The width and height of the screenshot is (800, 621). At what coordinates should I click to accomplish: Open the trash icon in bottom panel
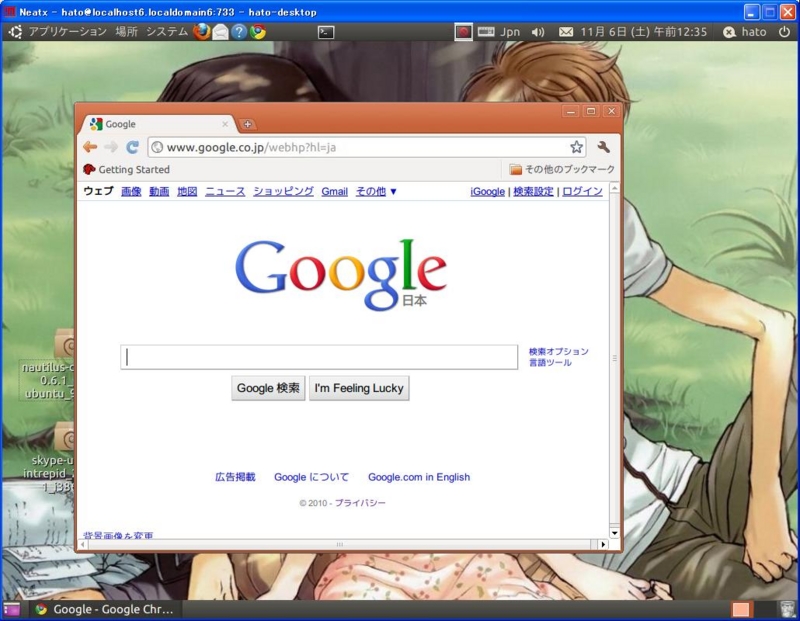[788, 609]
